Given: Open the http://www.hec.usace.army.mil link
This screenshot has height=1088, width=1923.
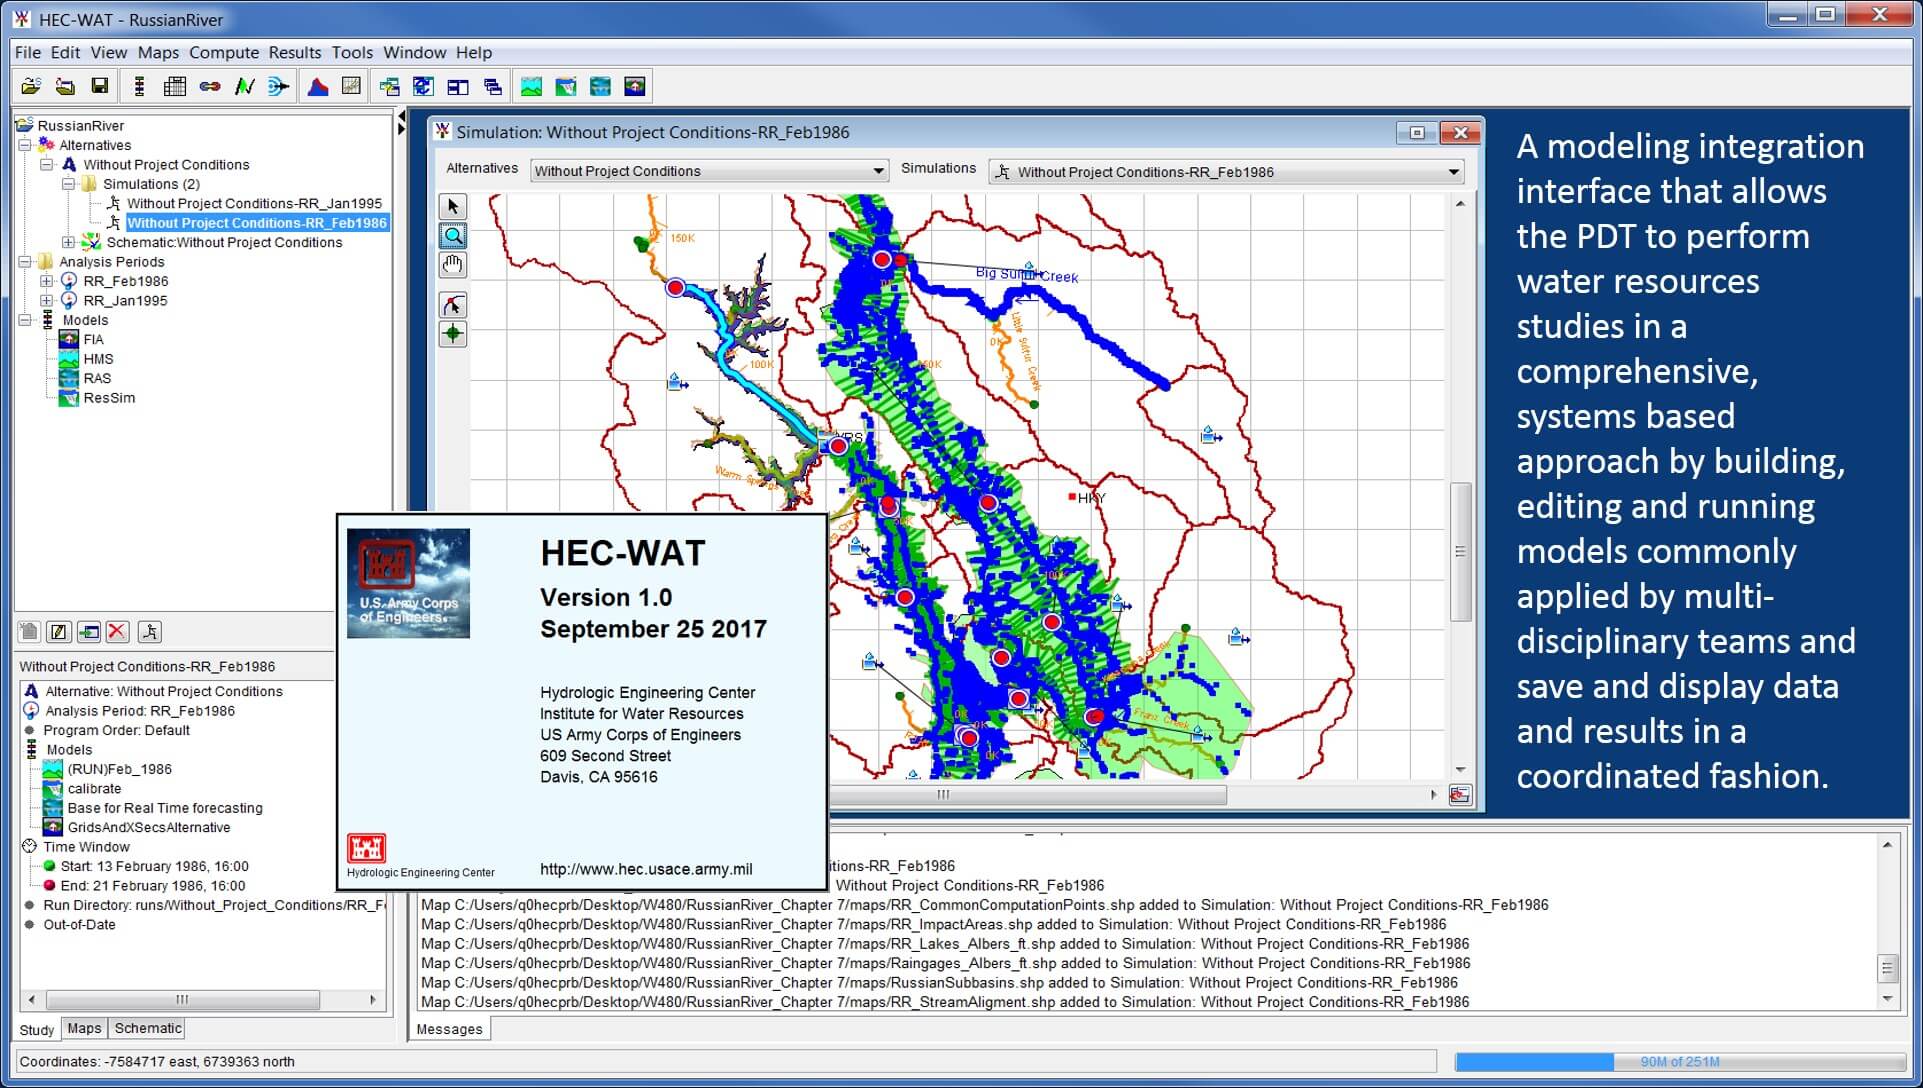Looking at the screenshot, I should (x=646, y=869).
